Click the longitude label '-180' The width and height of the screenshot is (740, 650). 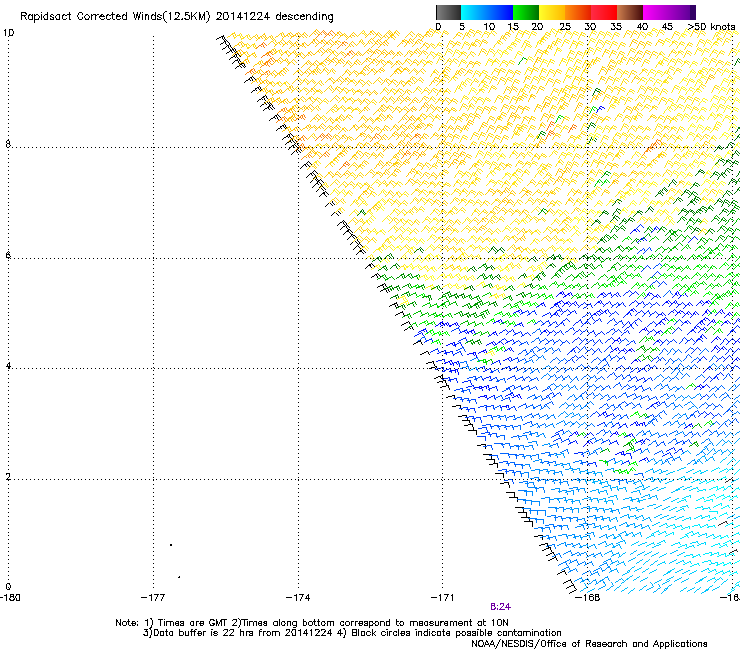coord(10,598)
